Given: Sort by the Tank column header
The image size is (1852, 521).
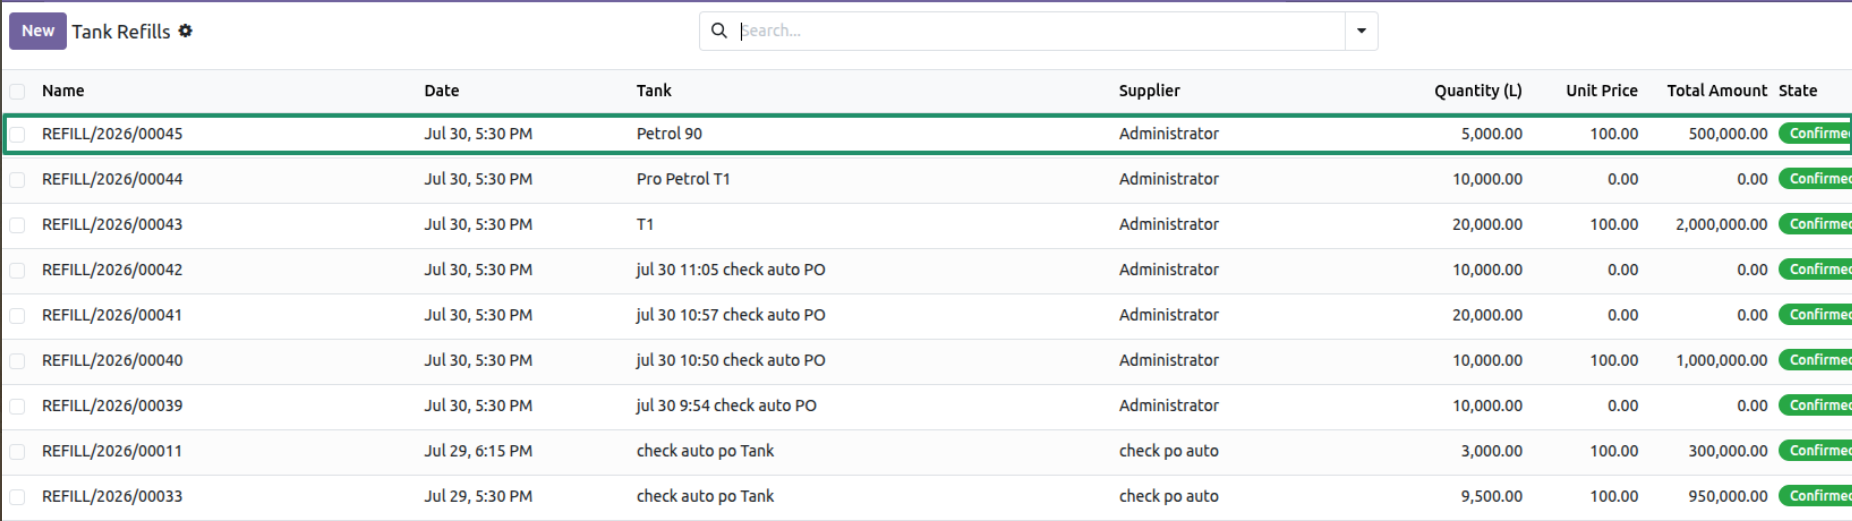Looking at the screenshot, I should coord(654,90).
